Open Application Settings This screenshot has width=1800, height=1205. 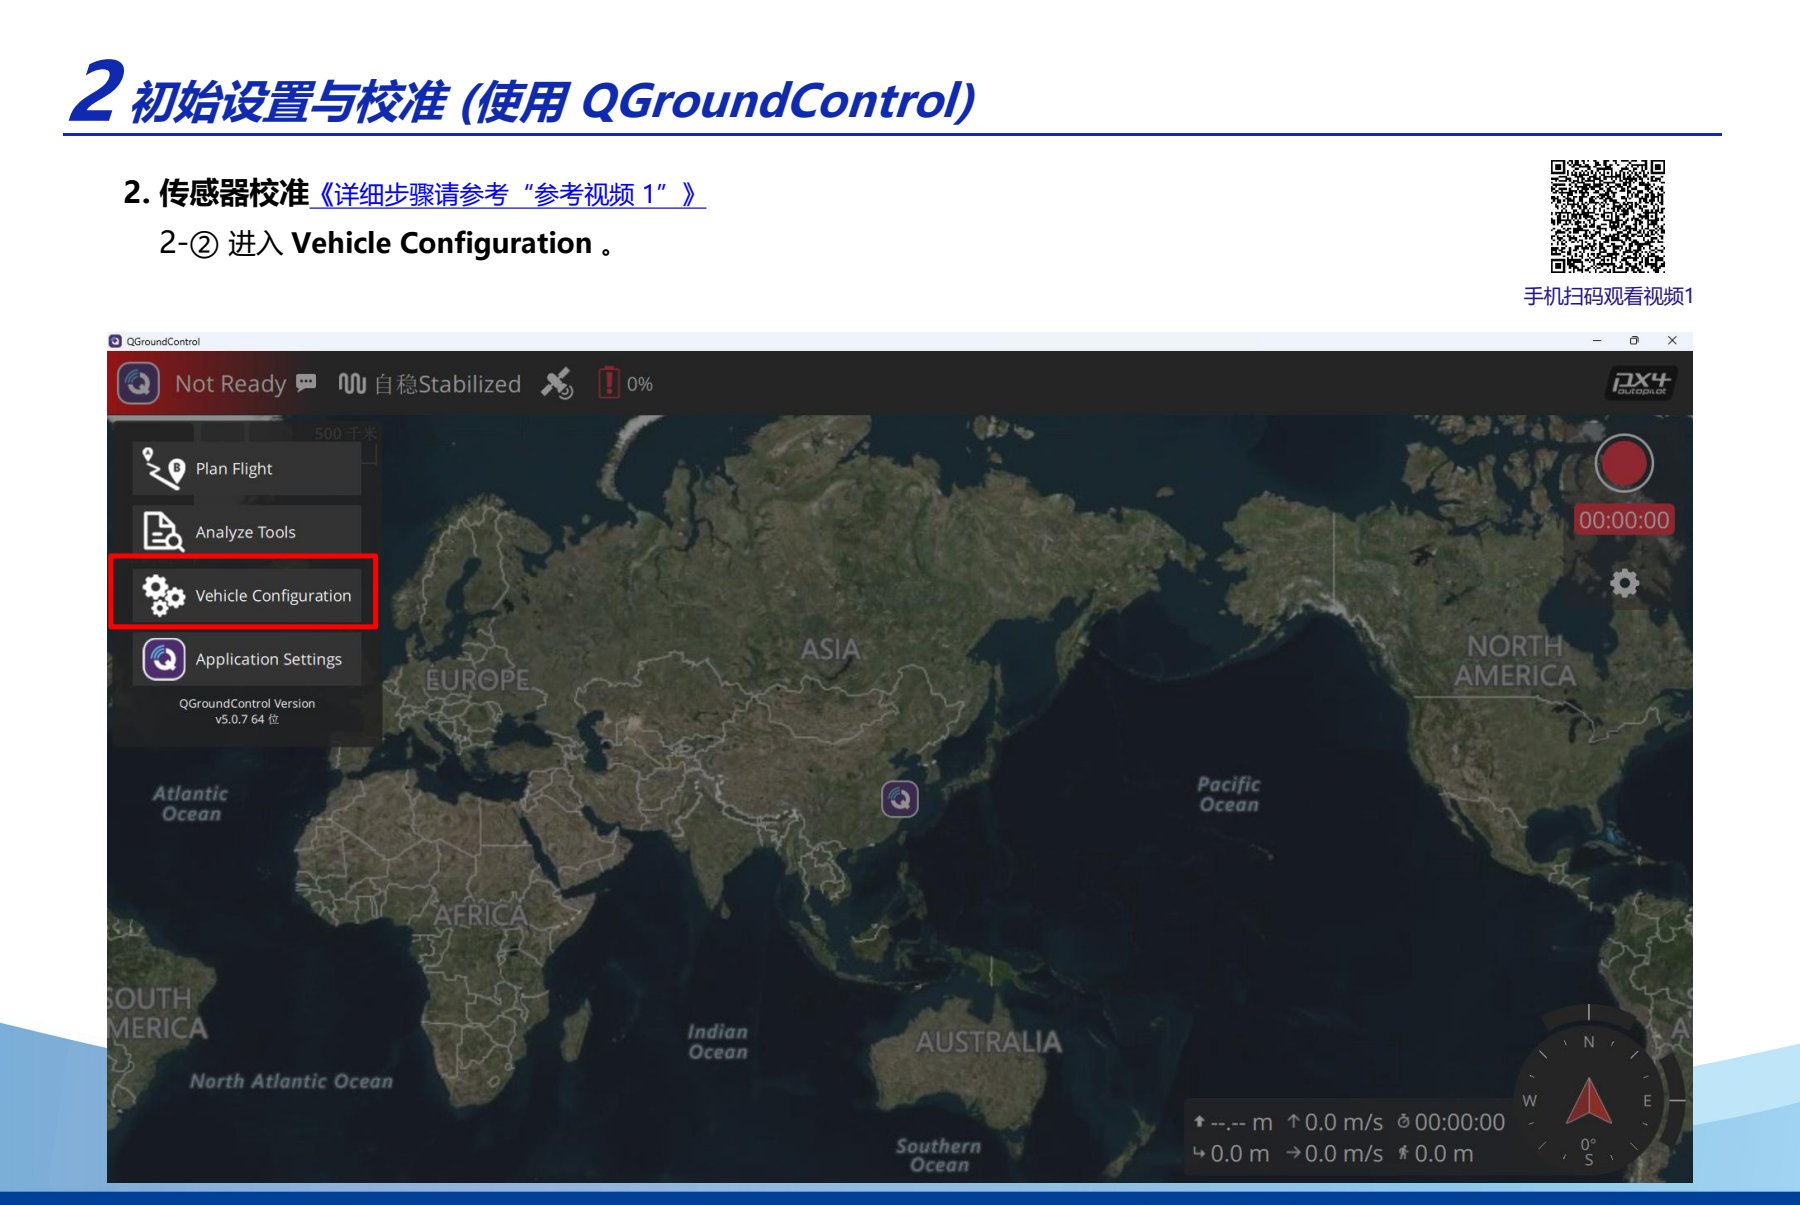247,659
